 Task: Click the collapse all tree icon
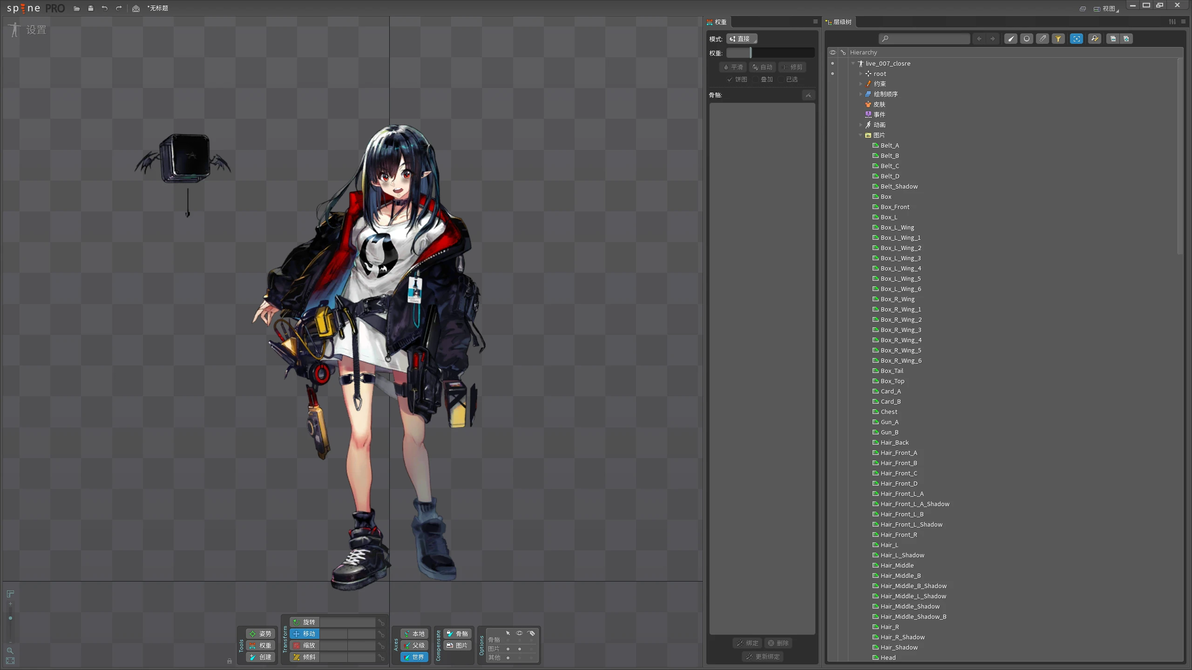tap(1112, 39)
